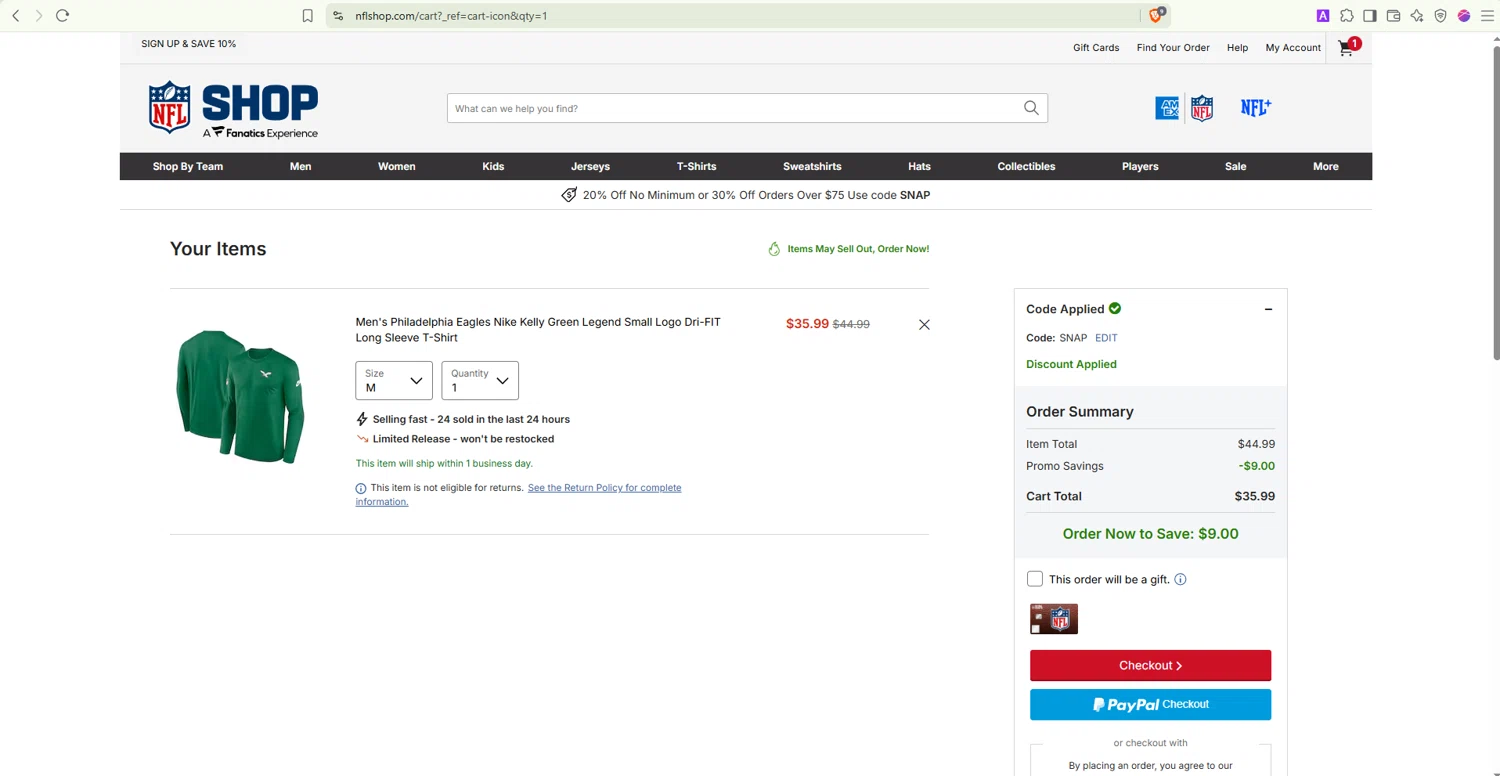Image resolution: width=1500 pixels, height=776 pixels.
Task: Click the promo tag icon in the banner
Action: click(569, 195)
